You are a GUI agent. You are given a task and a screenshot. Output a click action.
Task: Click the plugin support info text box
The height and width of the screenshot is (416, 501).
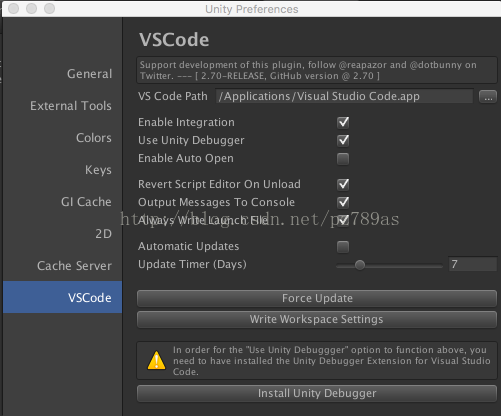317,70
